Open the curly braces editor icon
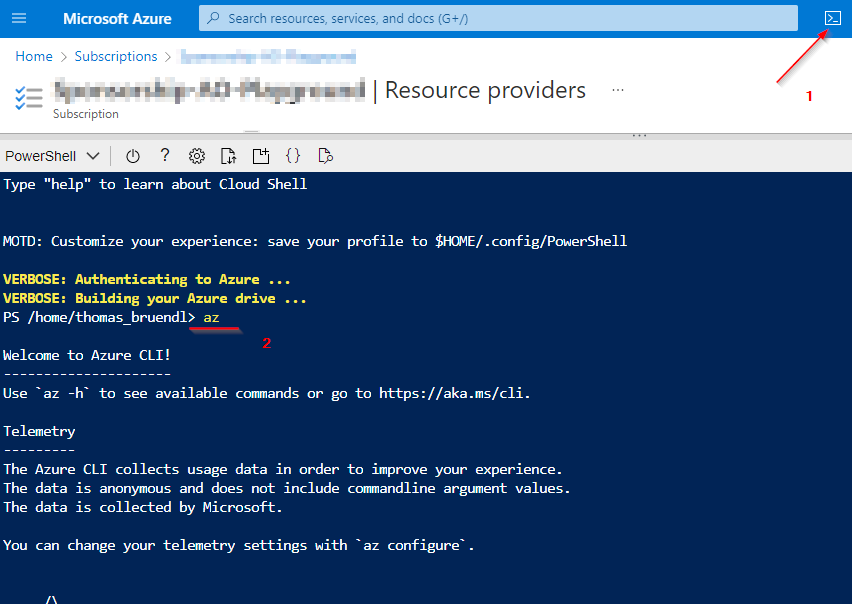The height and width of the screenshot is (604, 852). [x=293, y=156]
